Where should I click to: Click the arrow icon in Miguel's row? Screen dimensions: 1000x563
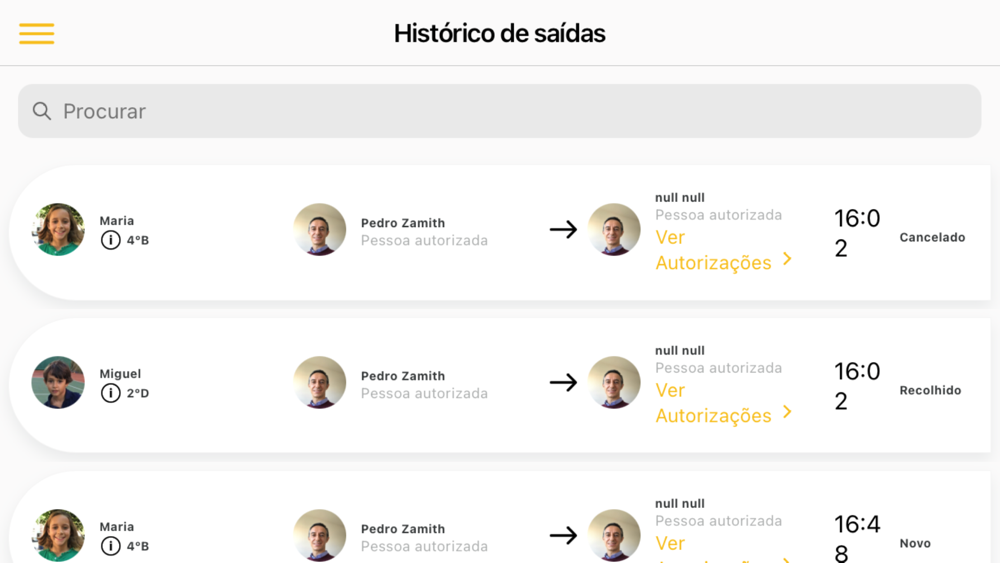point(563,383)
